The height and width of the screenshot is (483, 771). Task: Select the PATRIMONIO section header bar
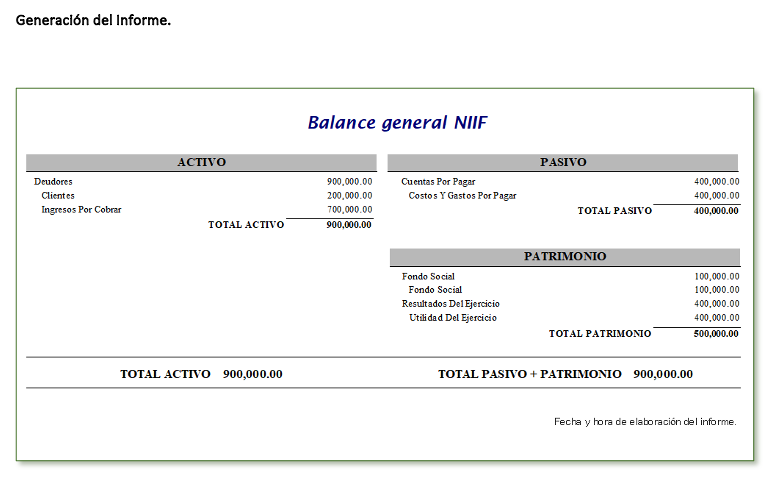pos(564,257)
